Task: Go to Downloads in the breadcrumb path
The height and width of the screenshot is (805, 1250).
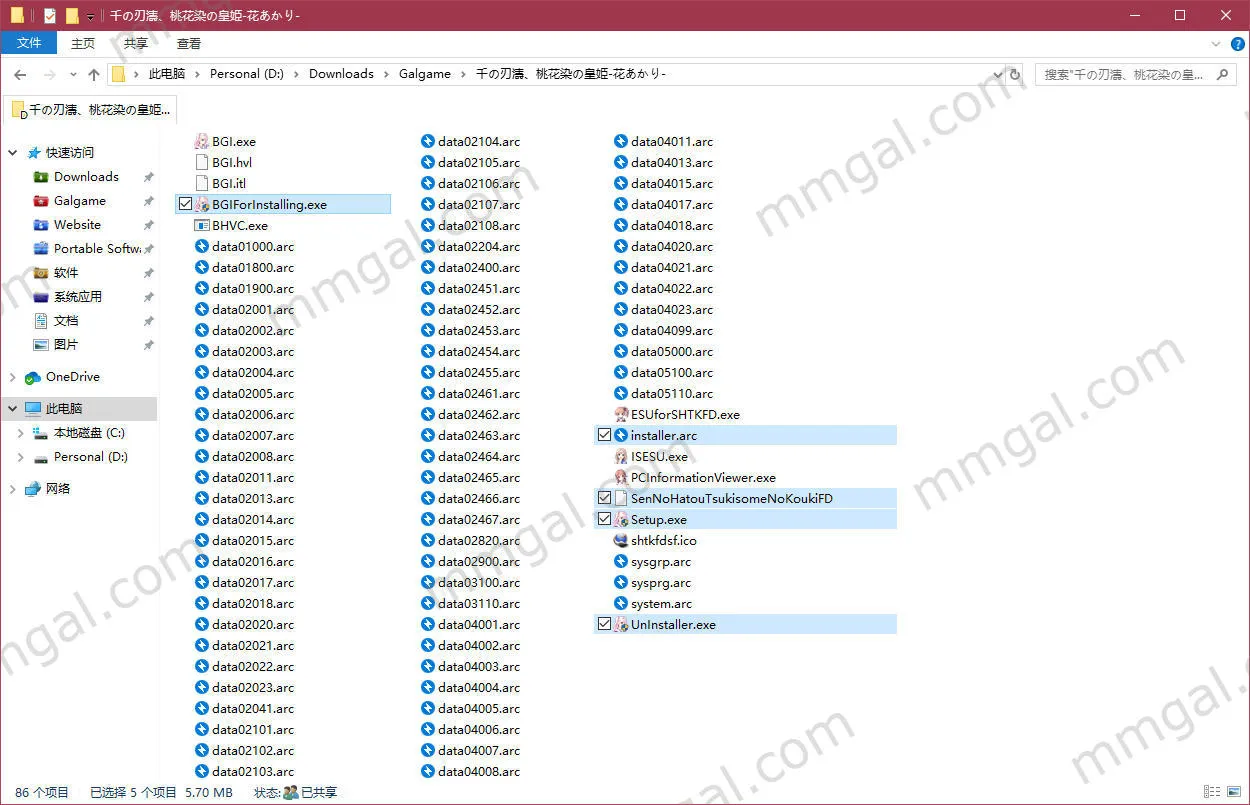Action: point(341,74)
